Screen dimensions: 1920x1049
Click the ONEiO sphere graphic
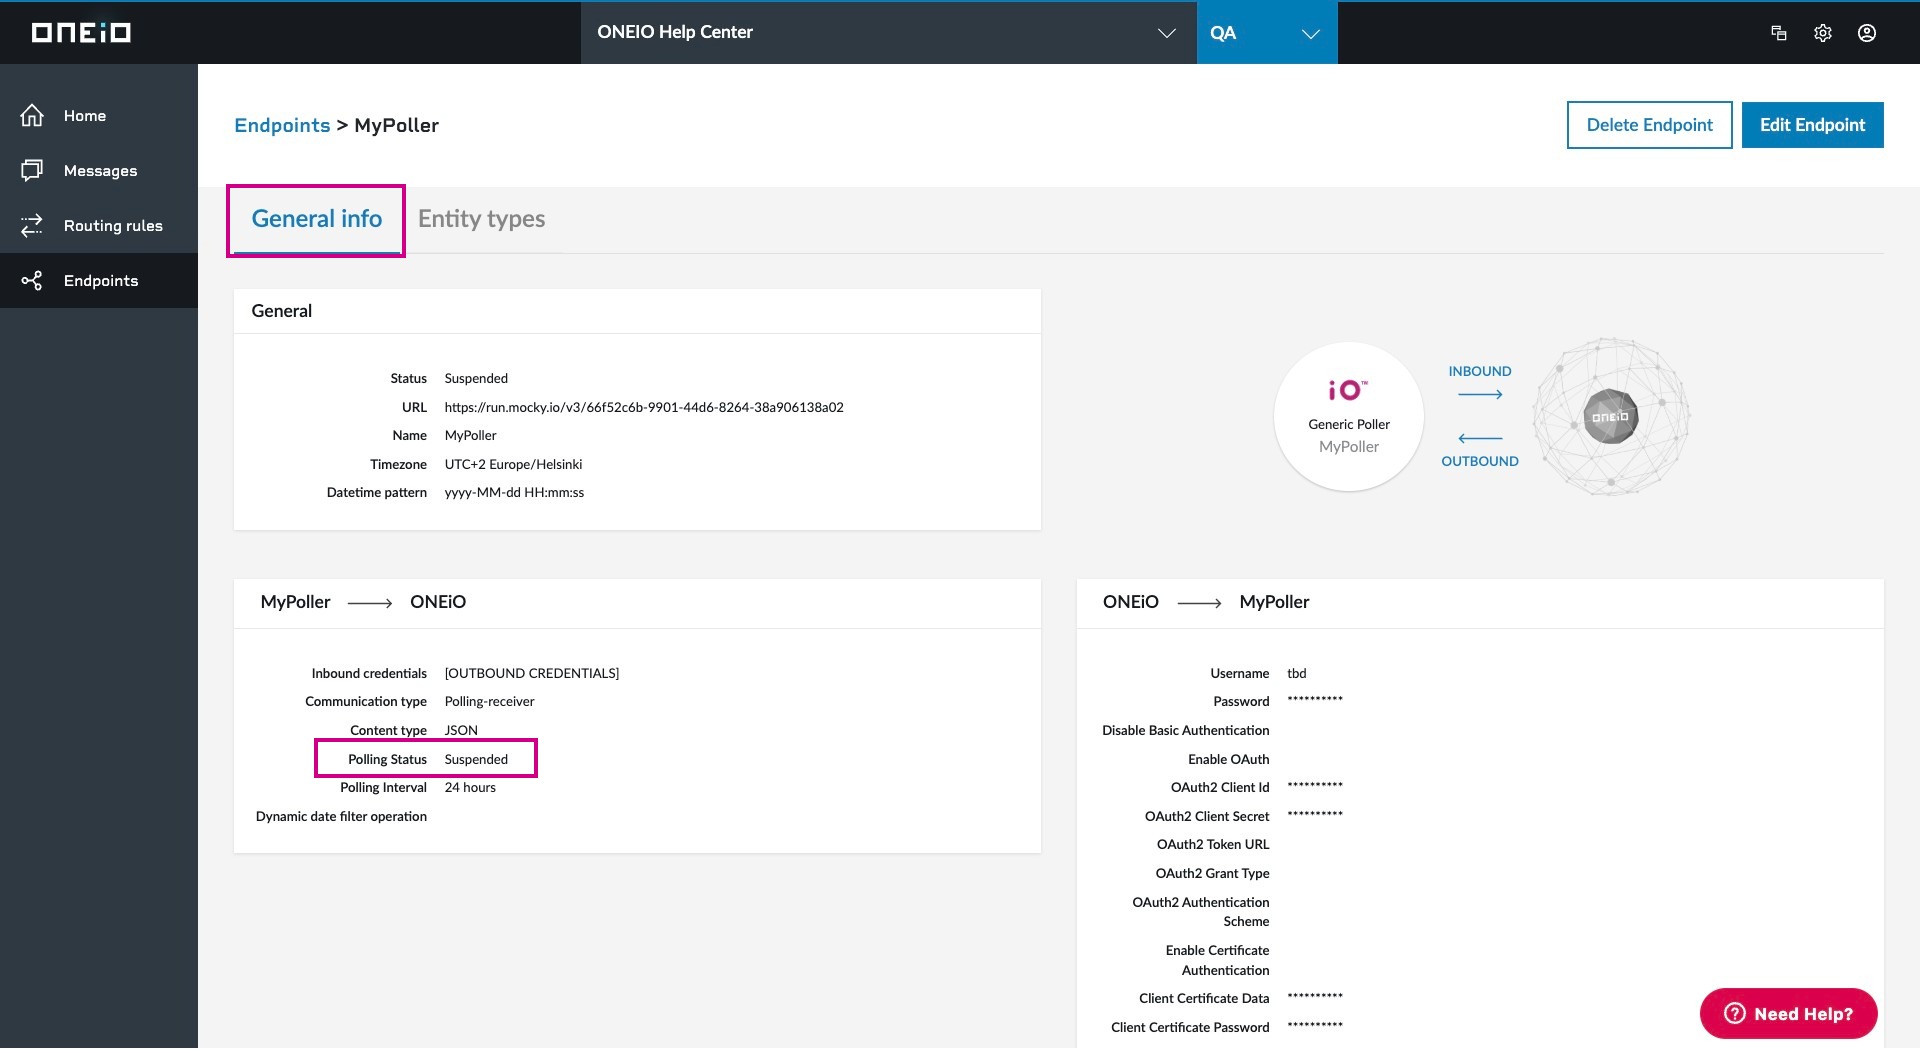1611,416
